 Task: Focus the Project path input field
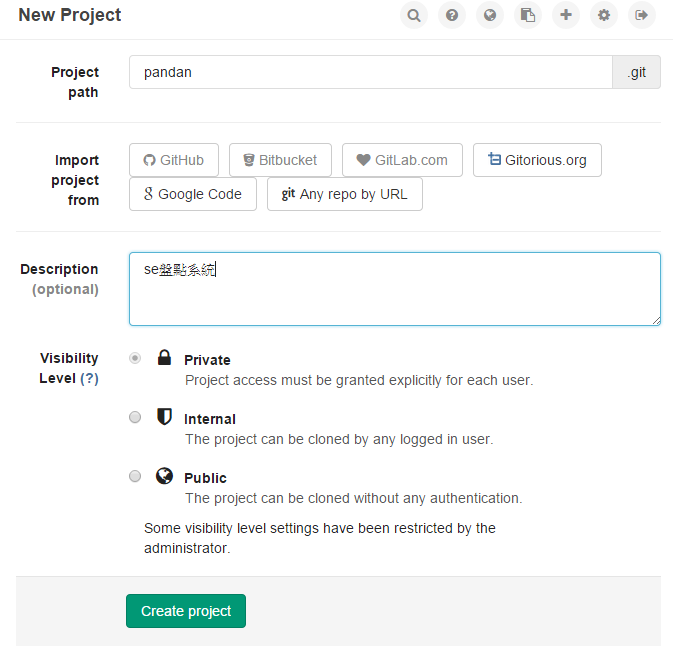point(371,72)
